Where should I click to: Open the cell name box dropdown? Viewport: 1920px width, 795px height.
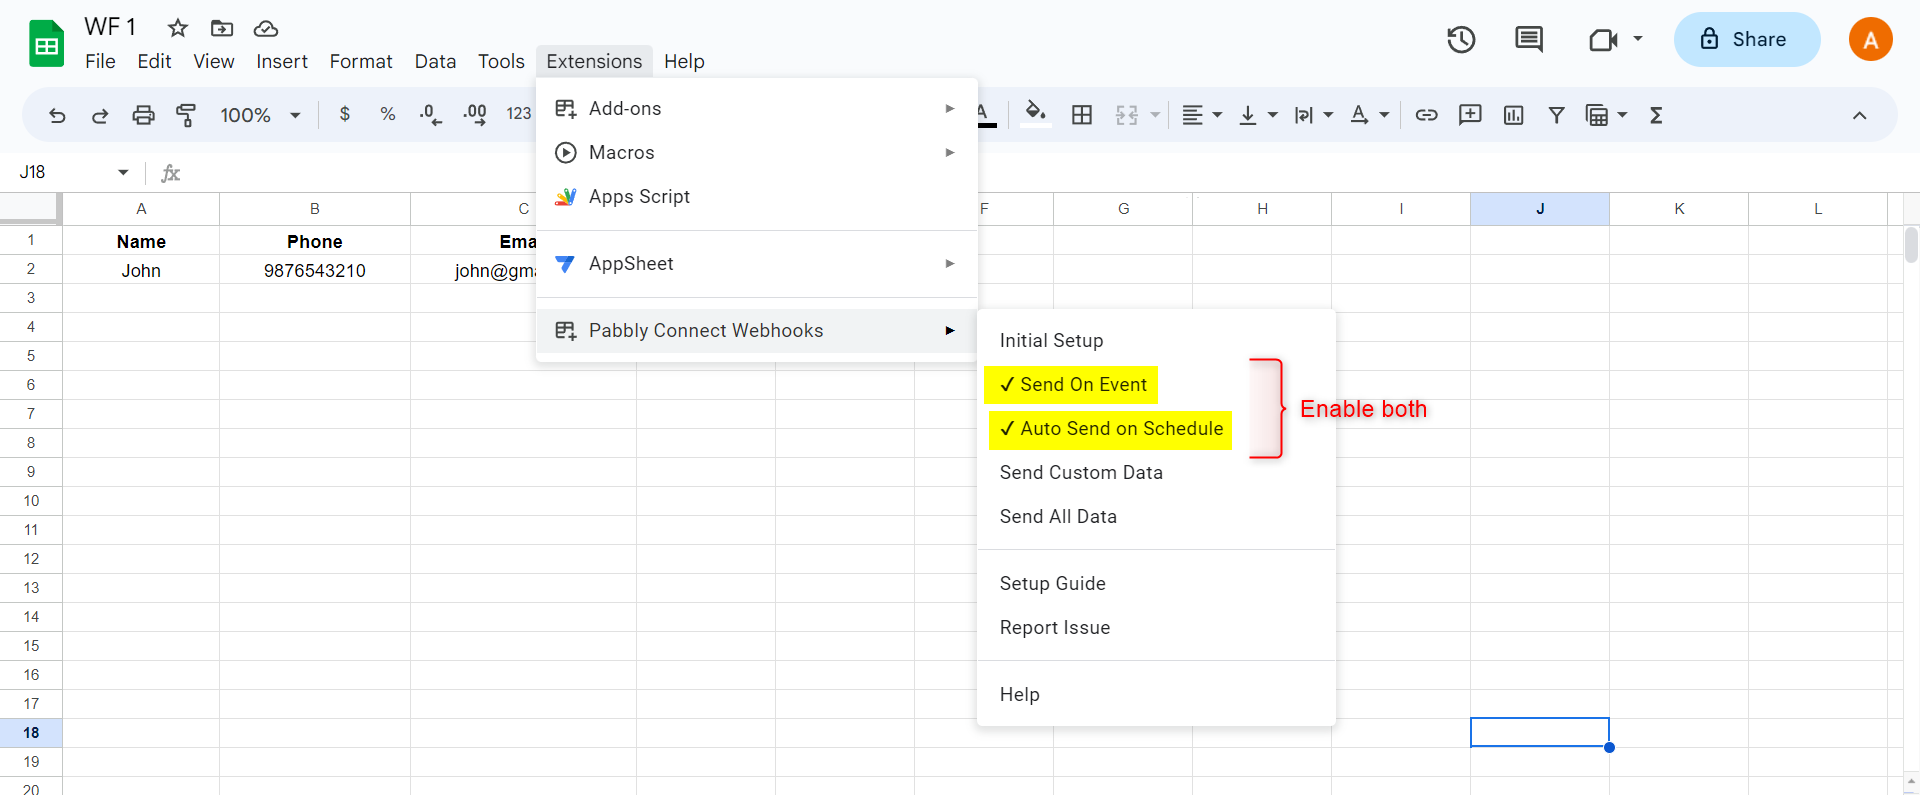123,172
